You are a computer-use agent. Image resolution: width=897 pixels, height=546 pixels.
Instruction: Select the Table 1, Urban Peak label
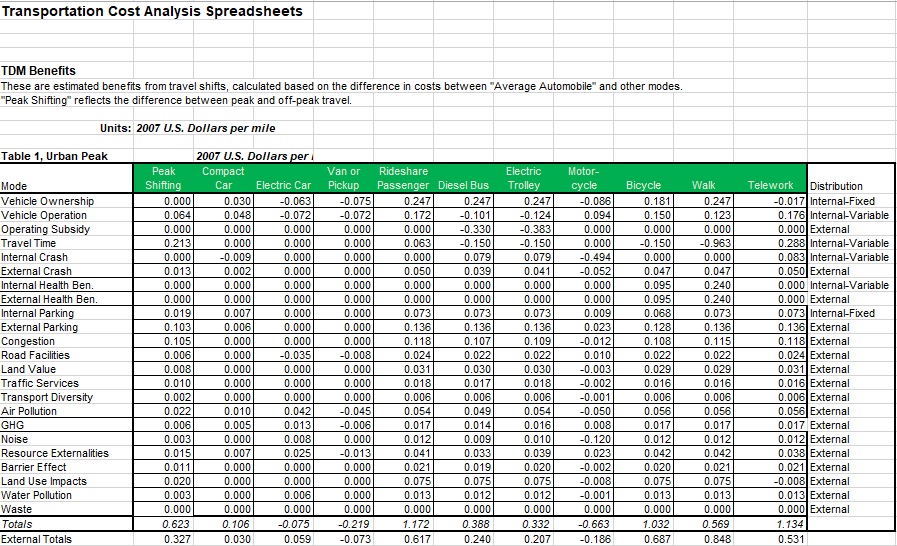(x=54, y=156)
